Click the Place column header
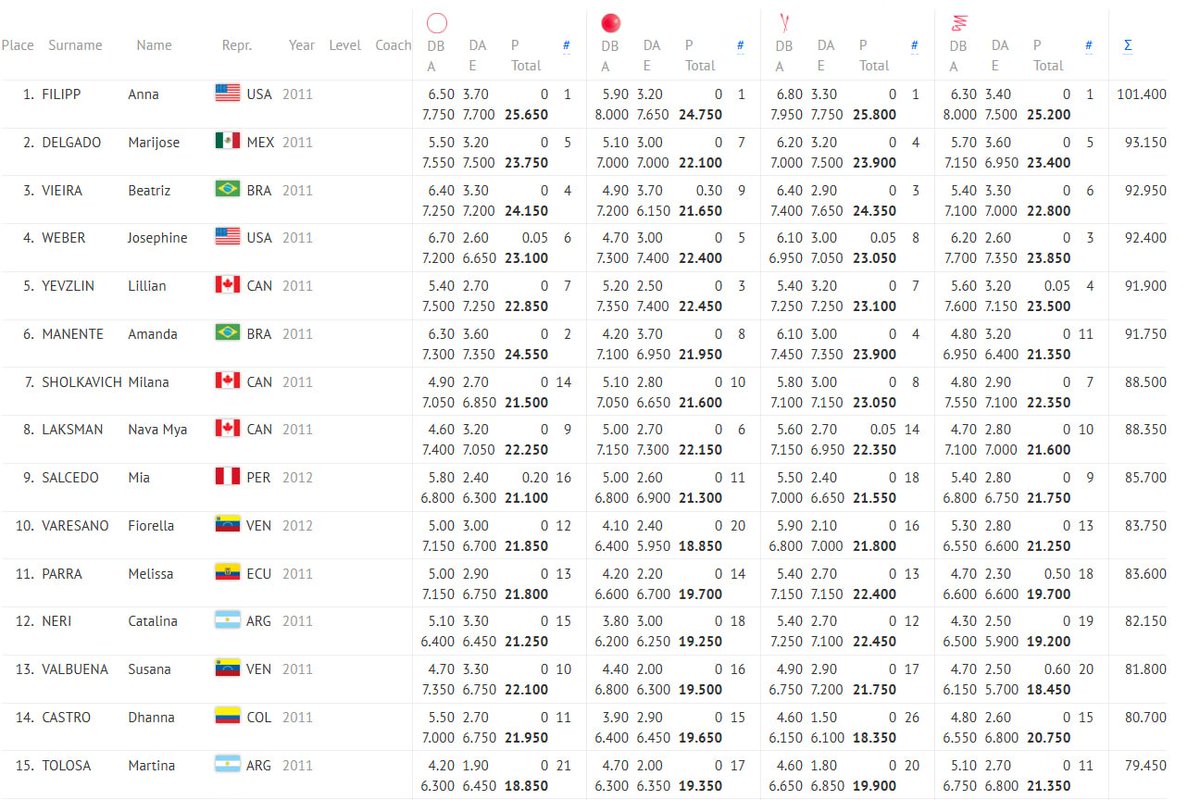This screenshot has height=800, width=1200. (18, 45)
